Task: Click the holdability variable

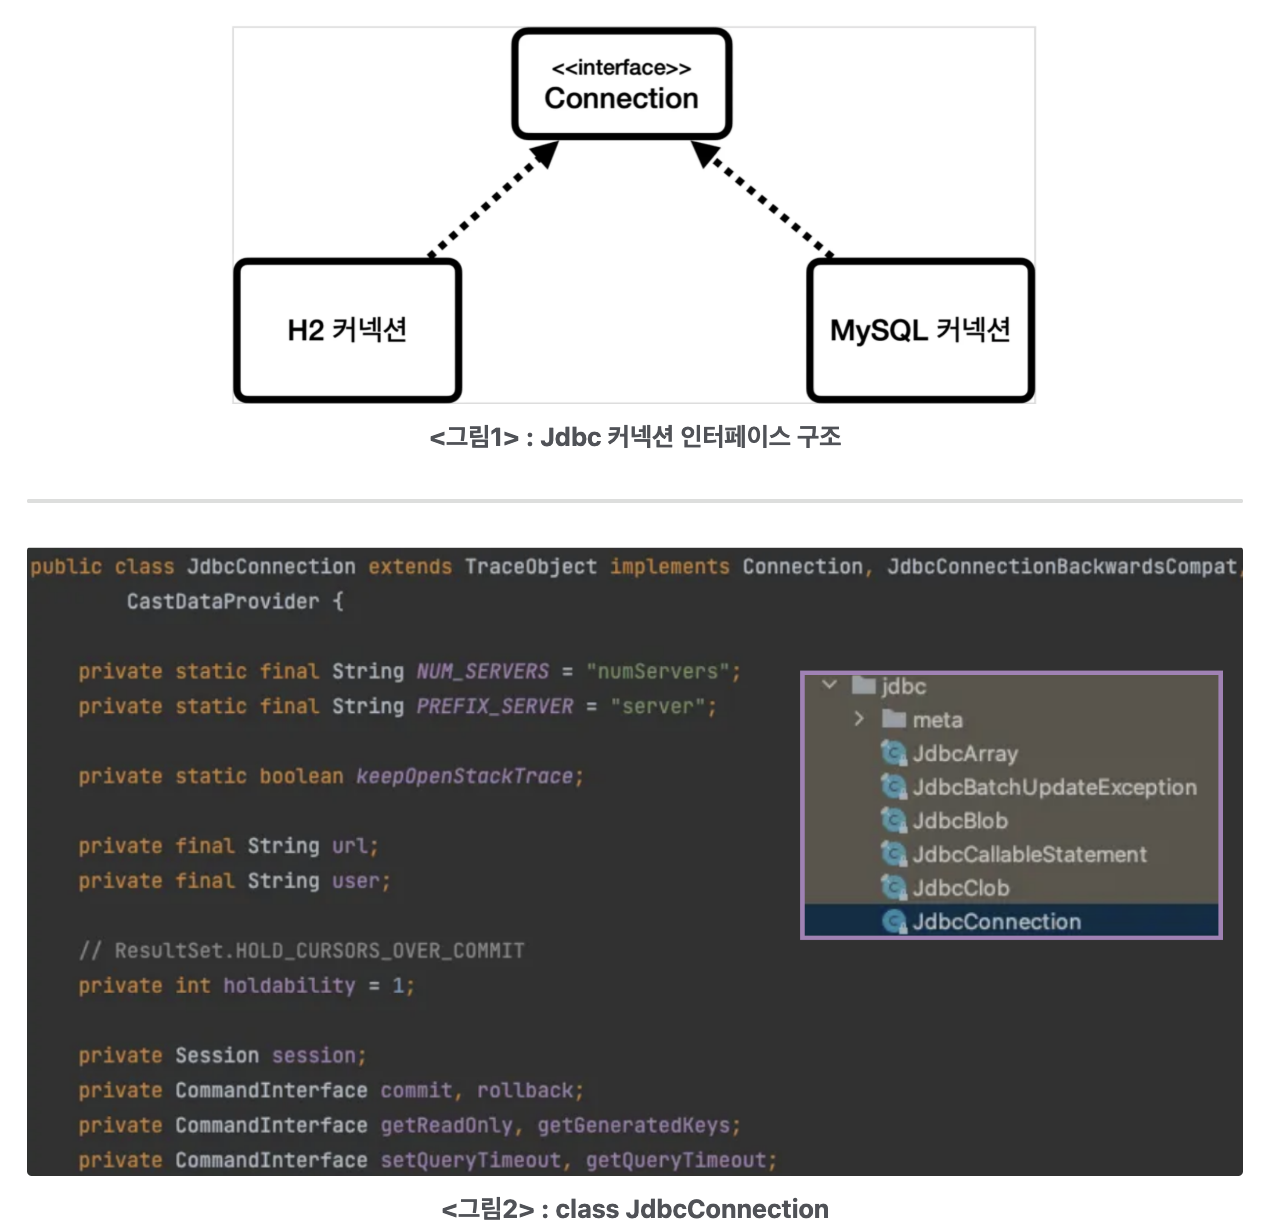Action: [x=289, y=986]
